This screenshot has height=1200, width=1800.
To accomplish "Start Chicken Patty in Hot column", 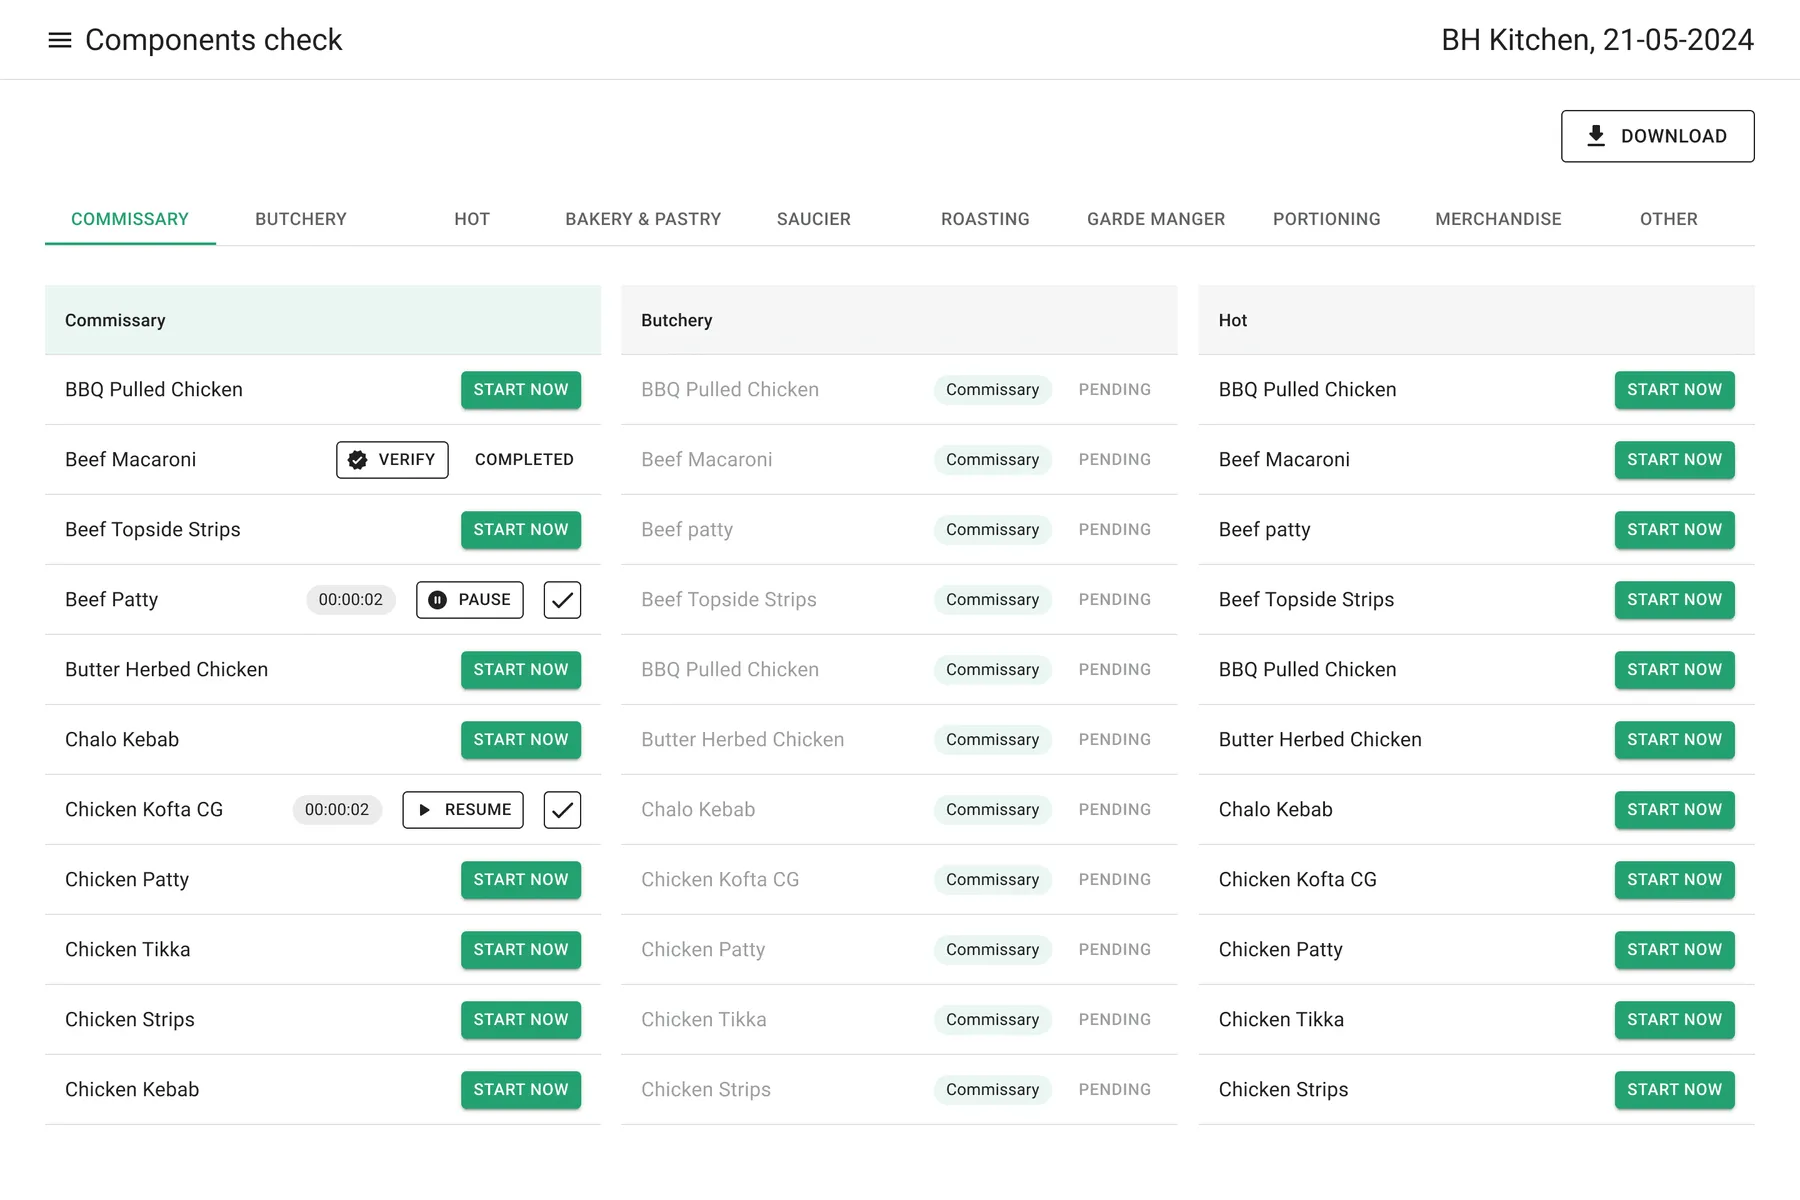I will pos(1674,950).
